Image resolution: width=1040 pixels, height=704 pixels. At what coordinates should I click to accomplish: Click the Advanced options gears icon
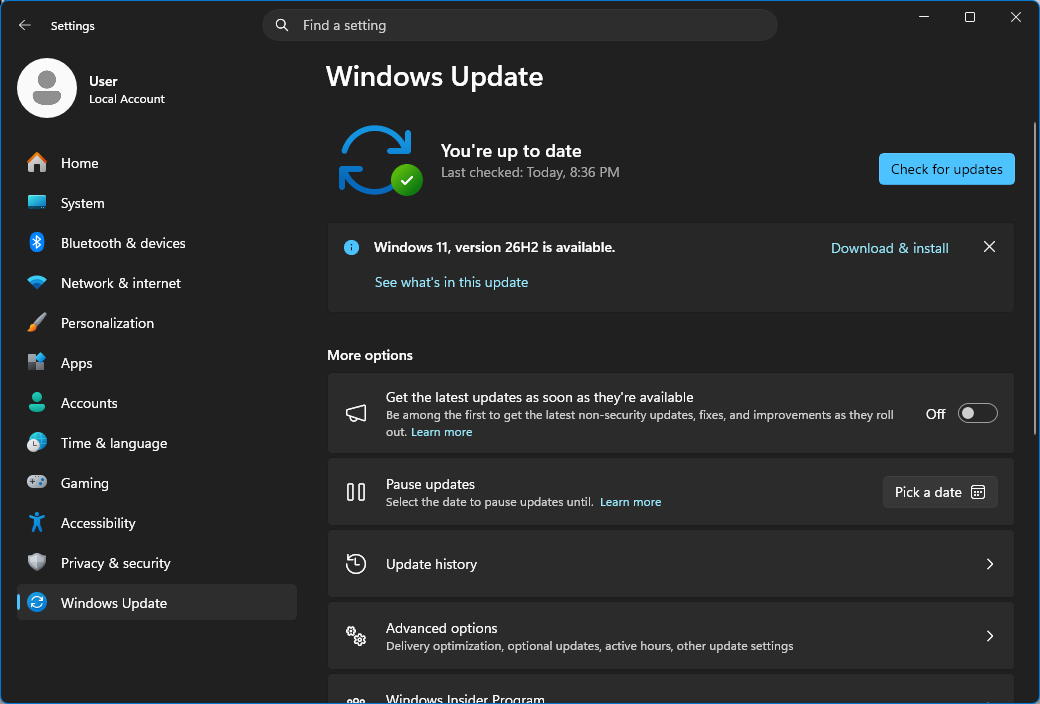[356, 636]
